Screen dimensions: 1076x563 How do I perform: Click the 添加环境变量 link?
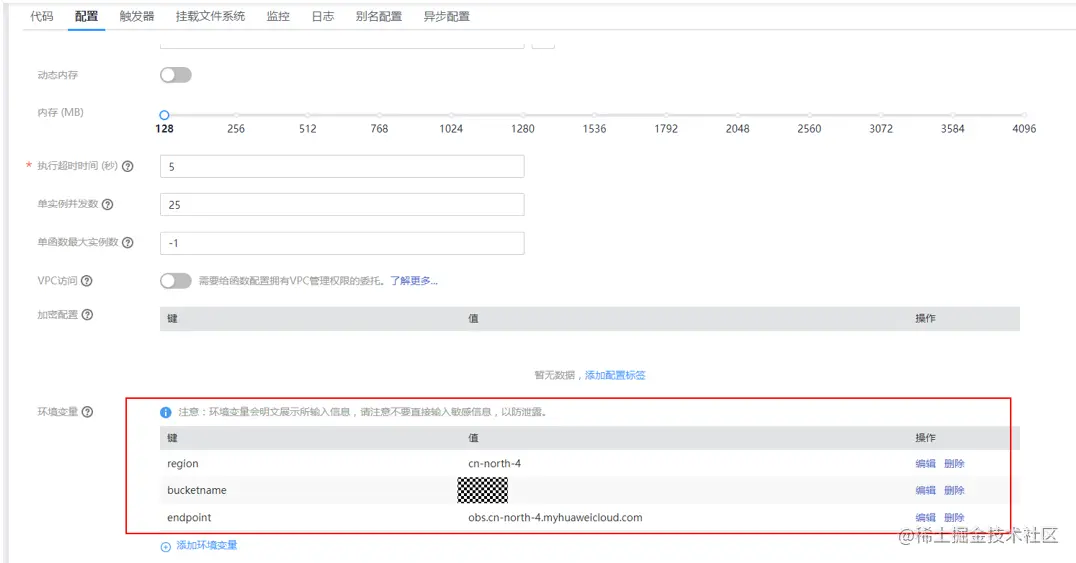207,545
